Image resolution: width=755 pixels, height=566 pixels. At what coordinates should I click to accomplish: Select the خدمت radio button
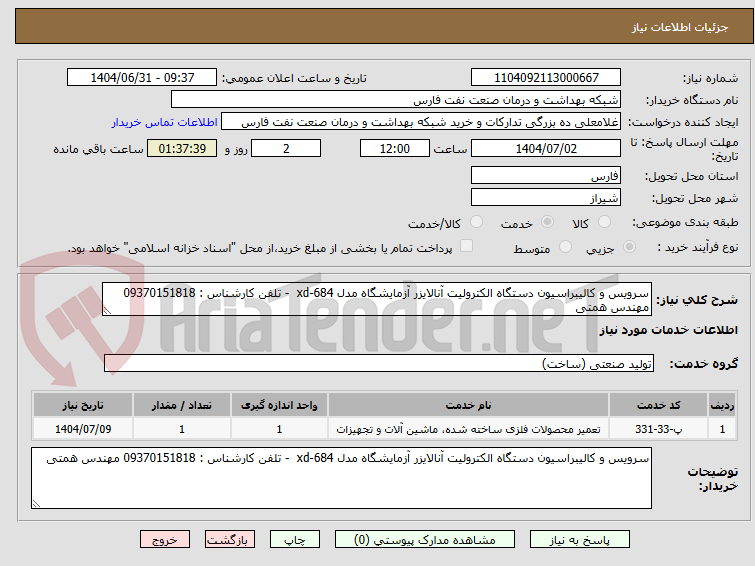[547, 222]
